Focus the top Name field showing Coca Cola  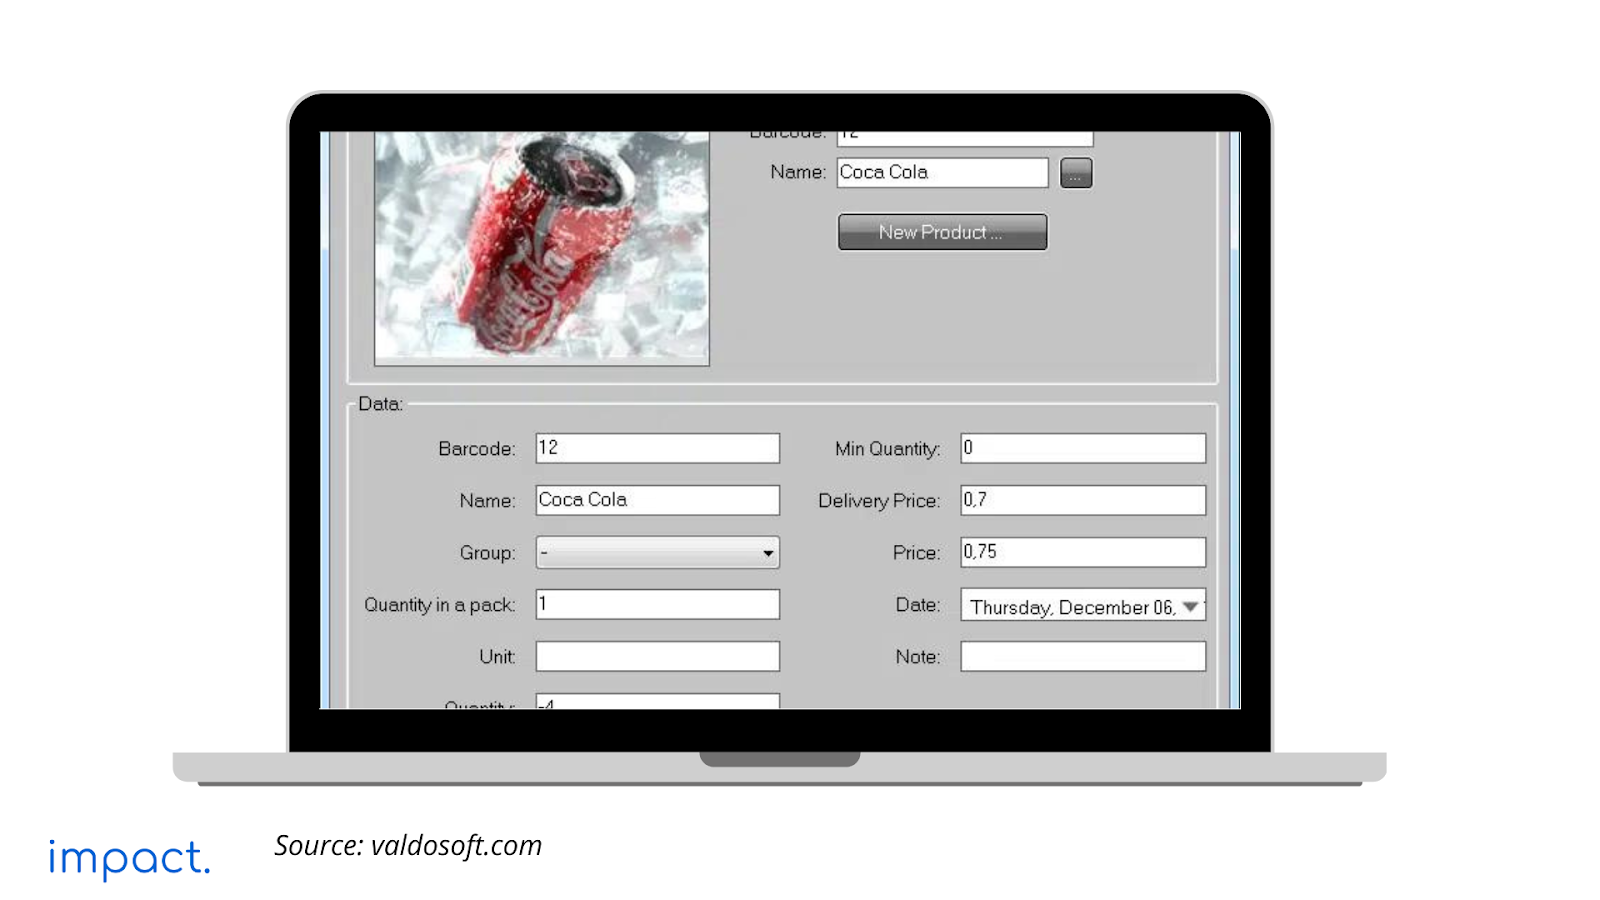(x=942, y=172)
